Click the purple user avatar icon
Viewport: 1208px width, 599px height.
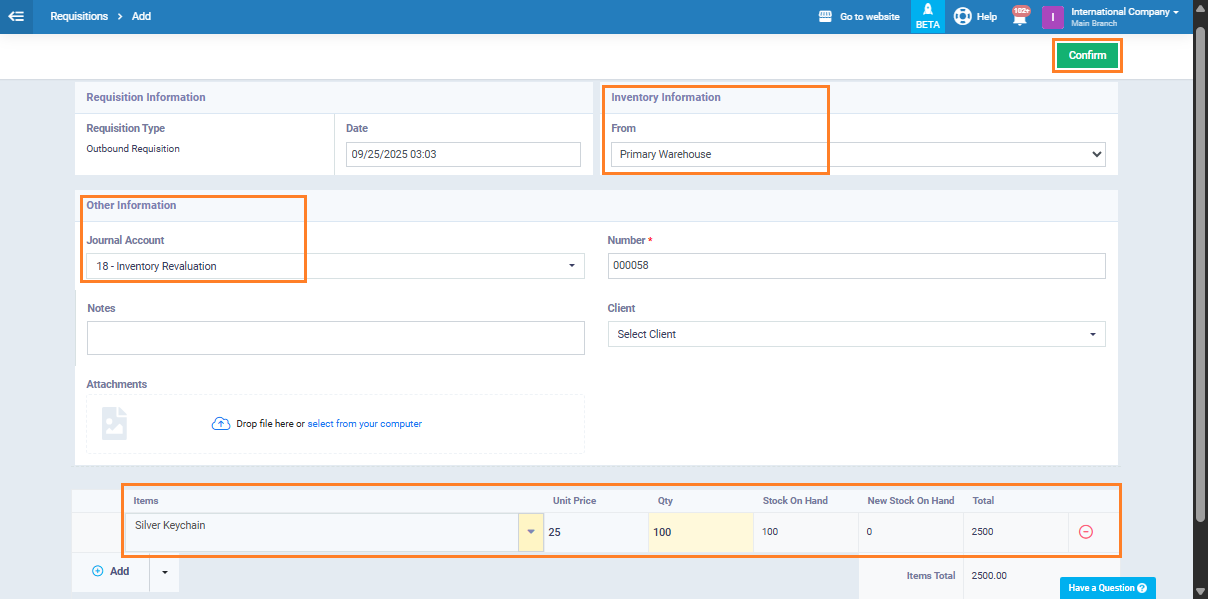[x=1052, y=17]
